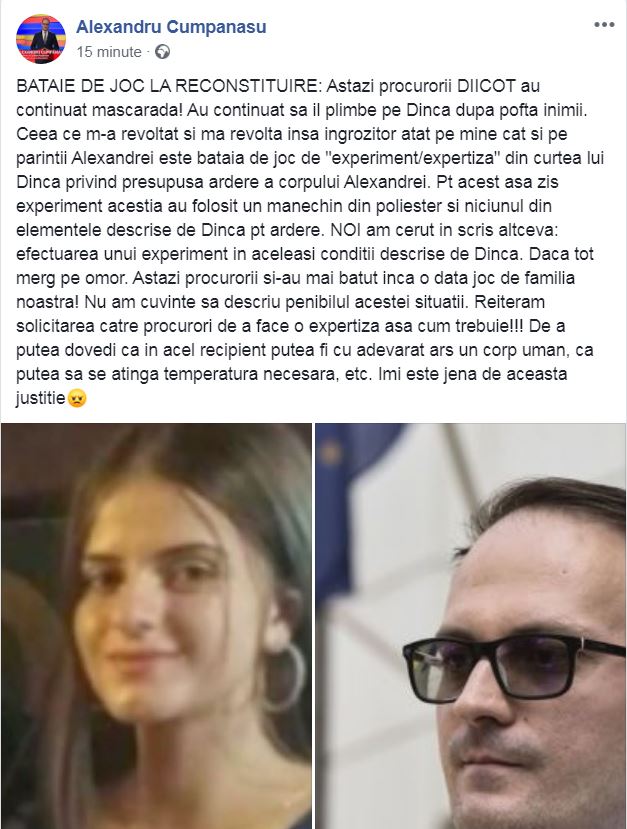Open Alexandru Cumpanasu's profile avatar
Viewport: 627px width, 829px height.
[41, 39]
